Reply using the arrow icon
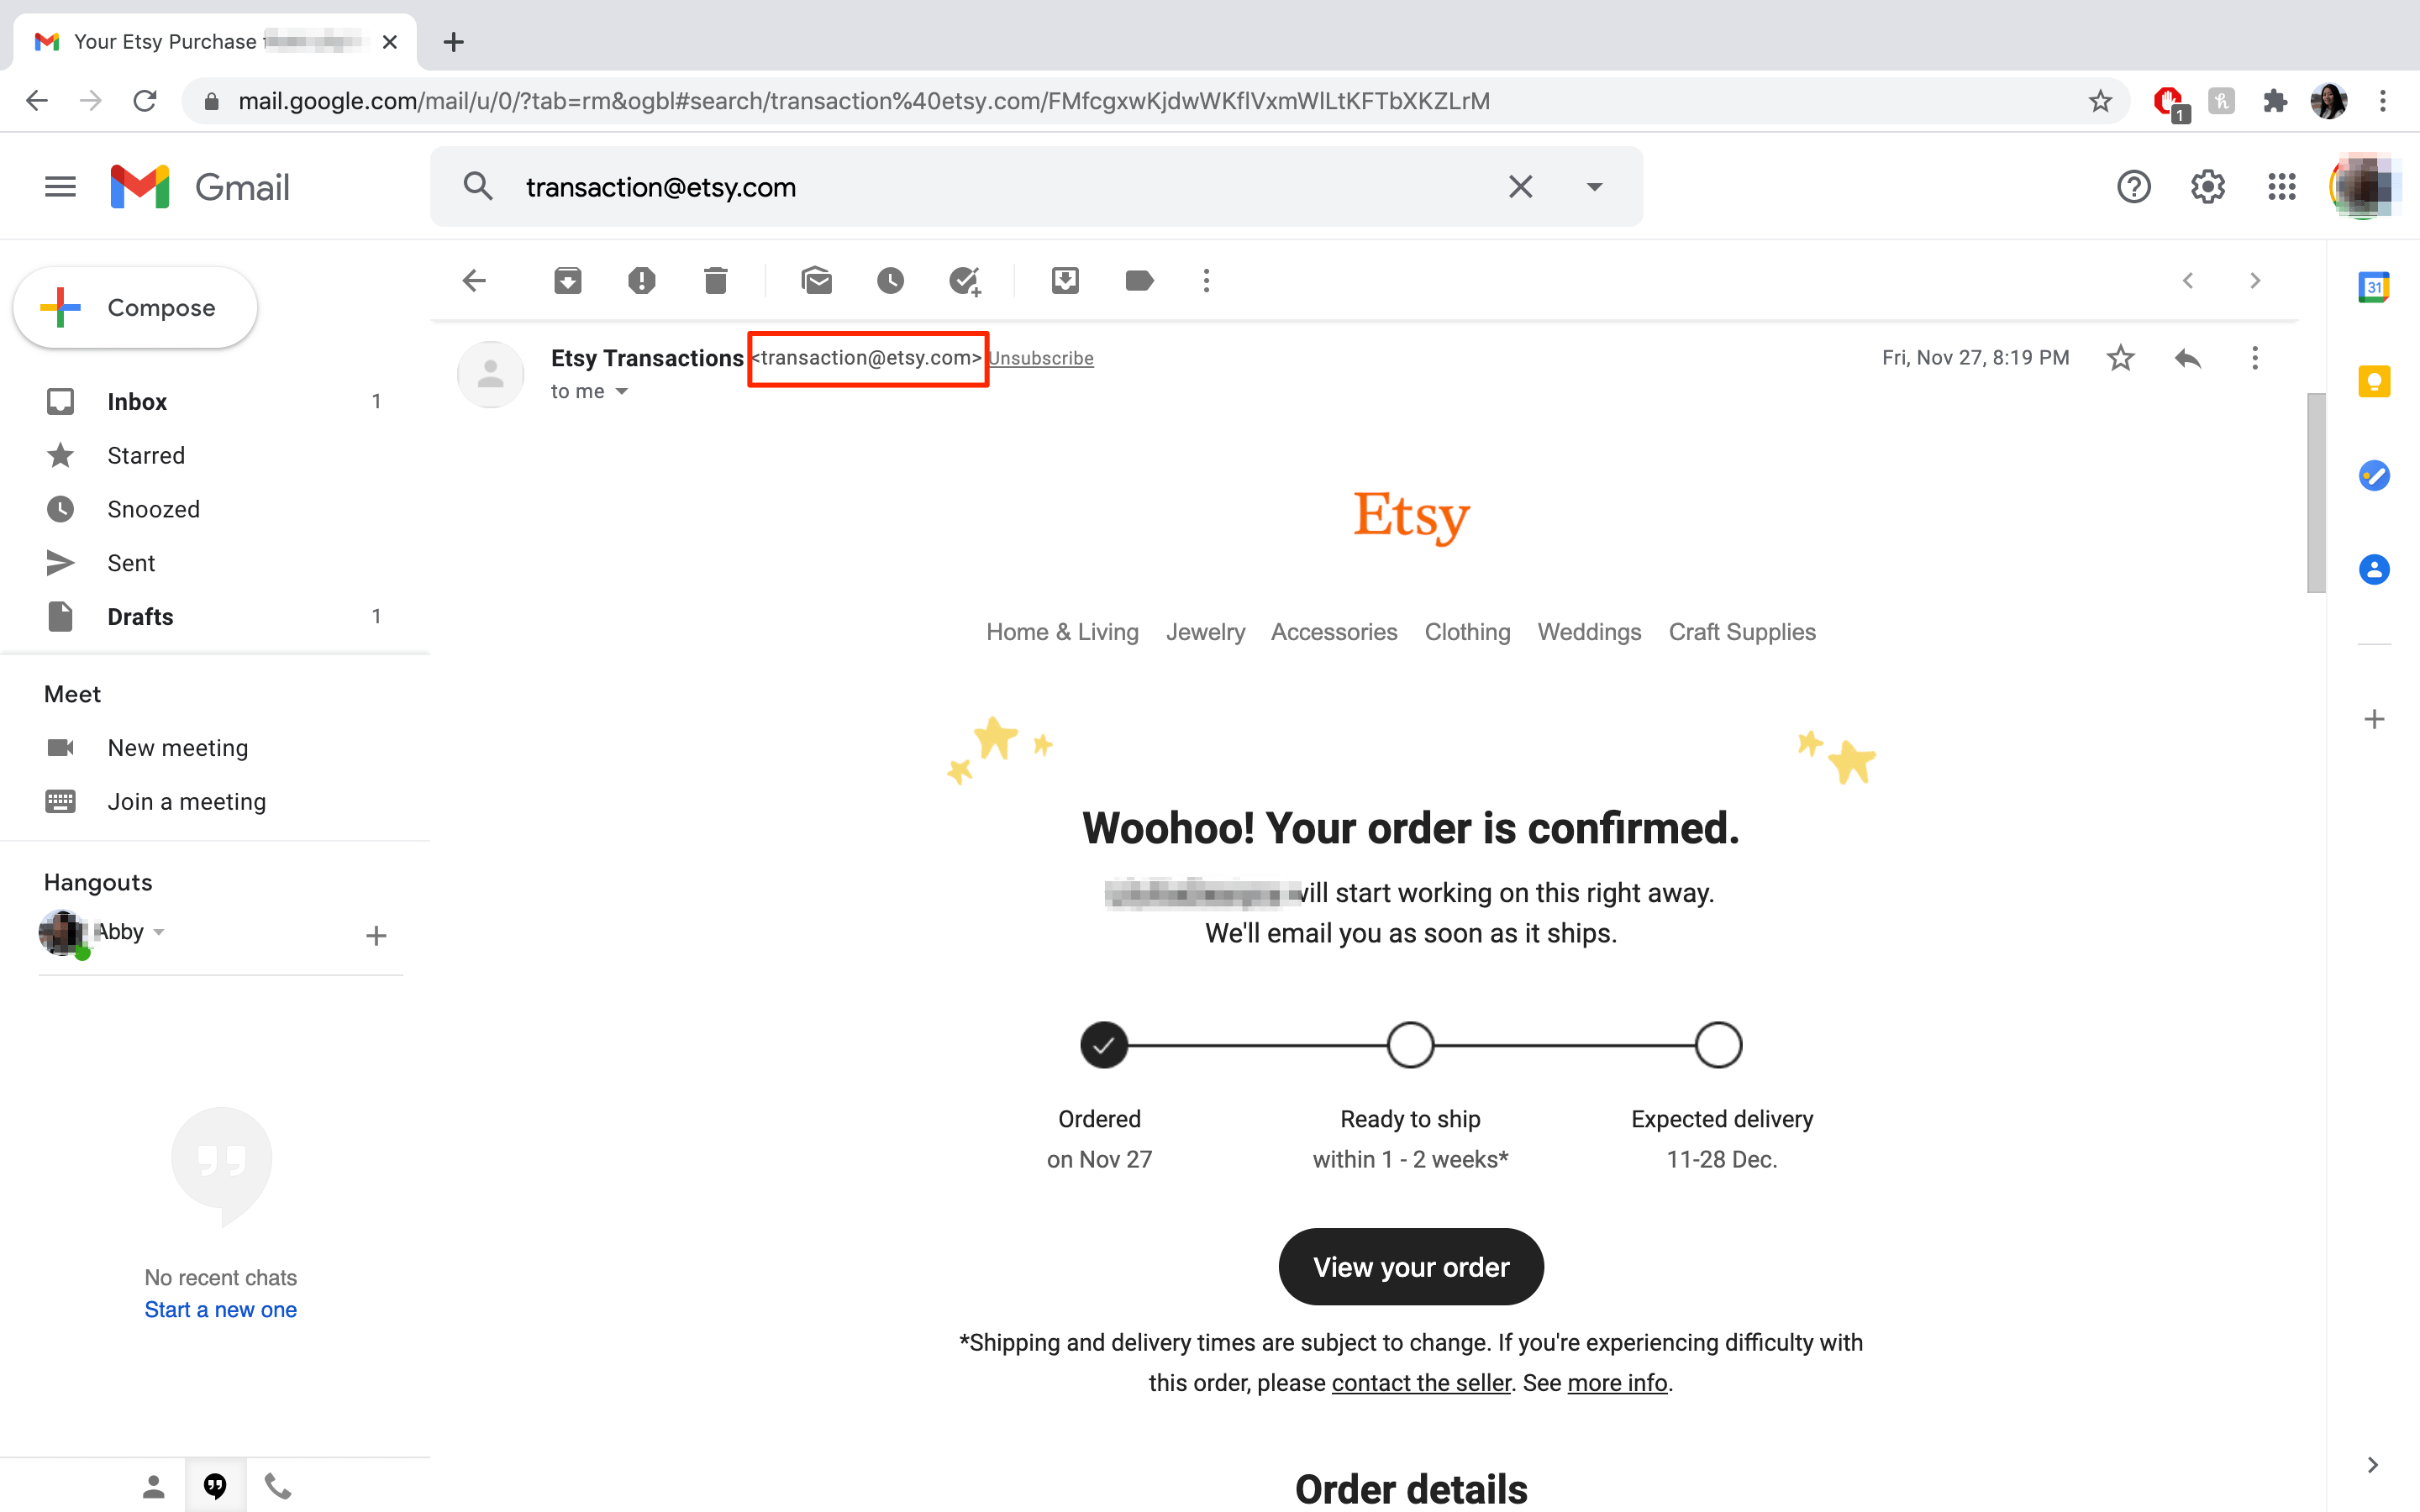Screen dimensions: 2420x1512 pyautogui.click(x=2187, y=358)
